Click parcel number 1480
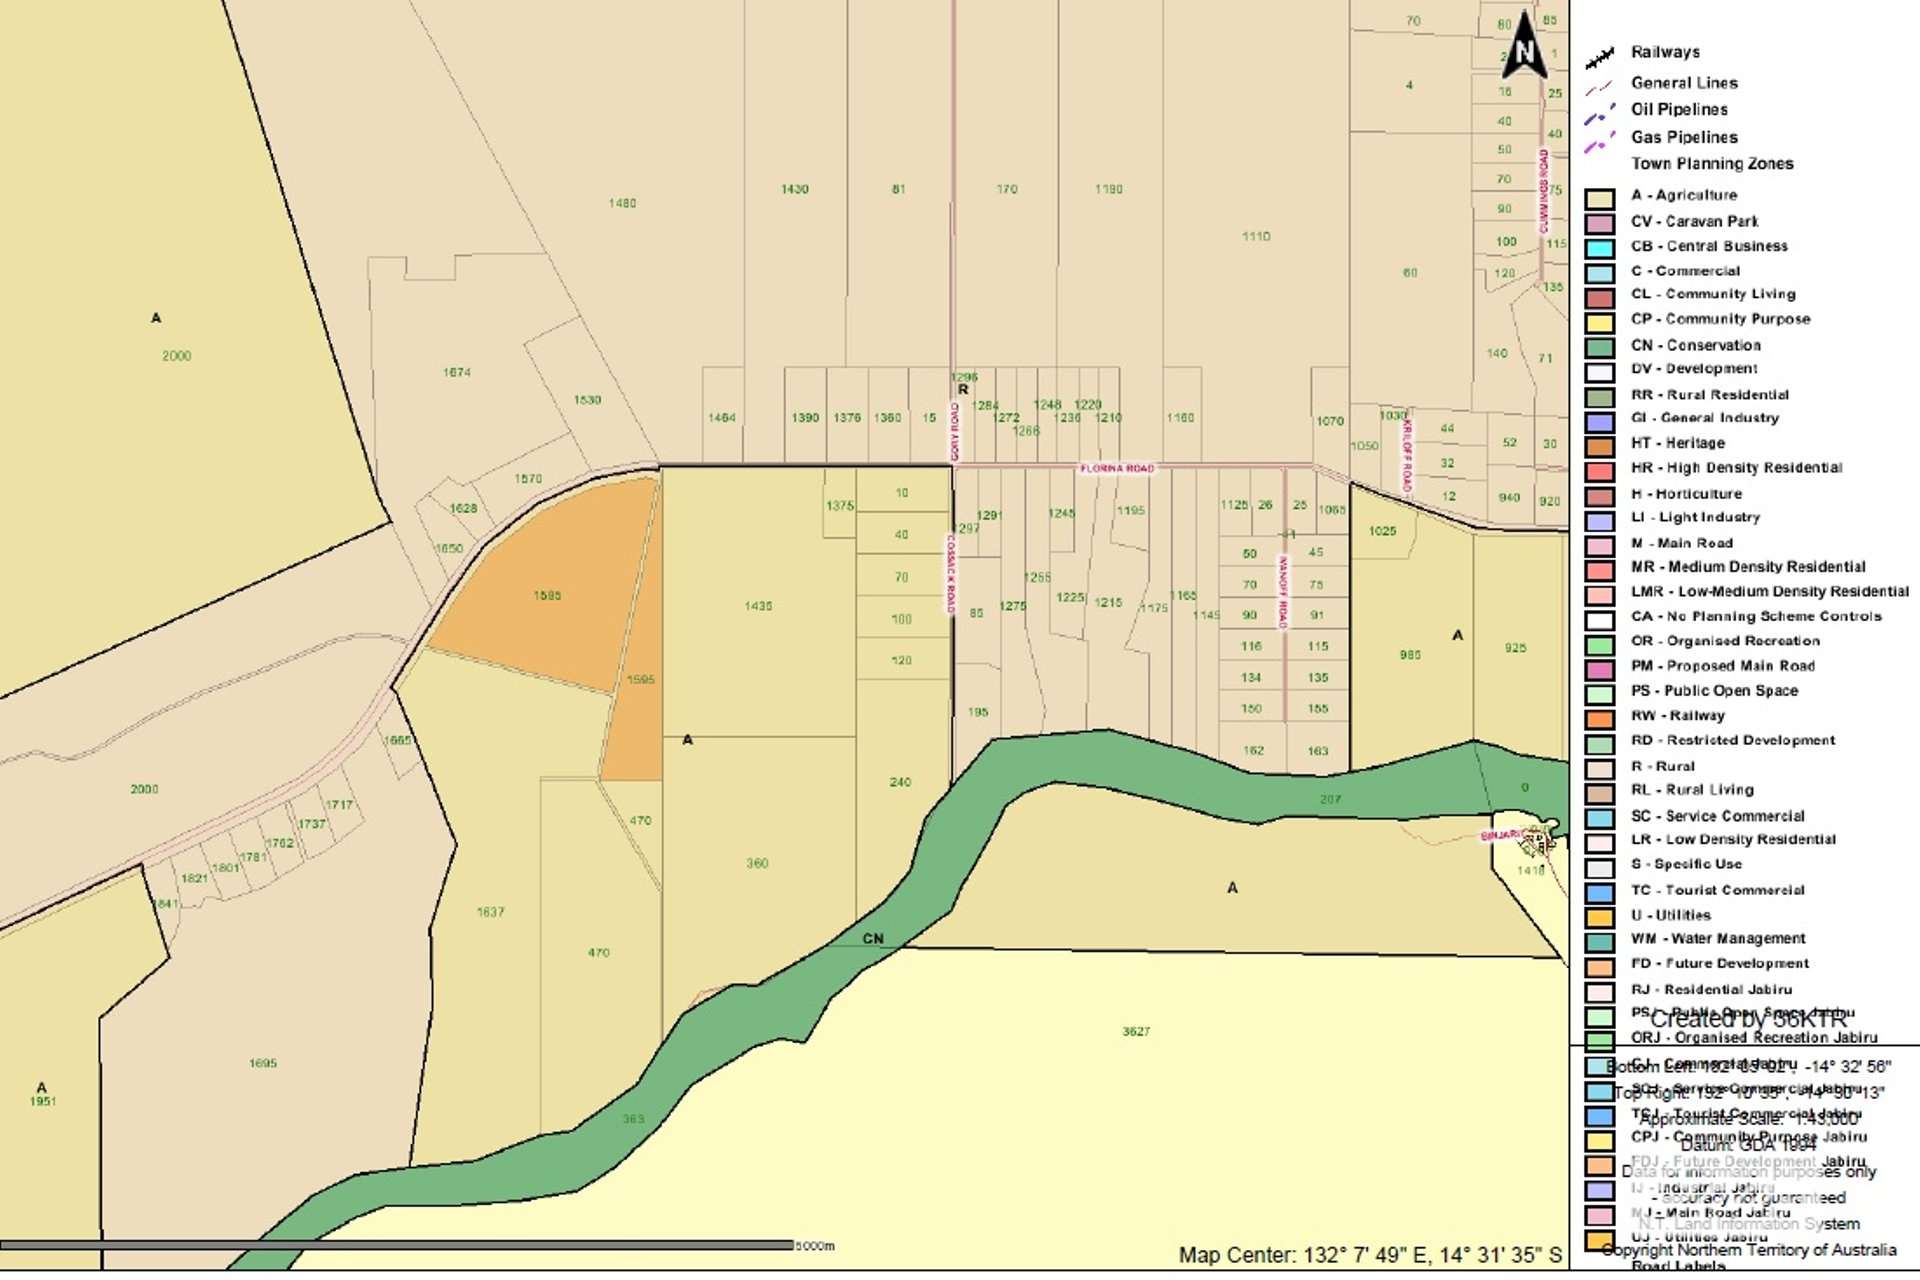 (x=622, y=204)
